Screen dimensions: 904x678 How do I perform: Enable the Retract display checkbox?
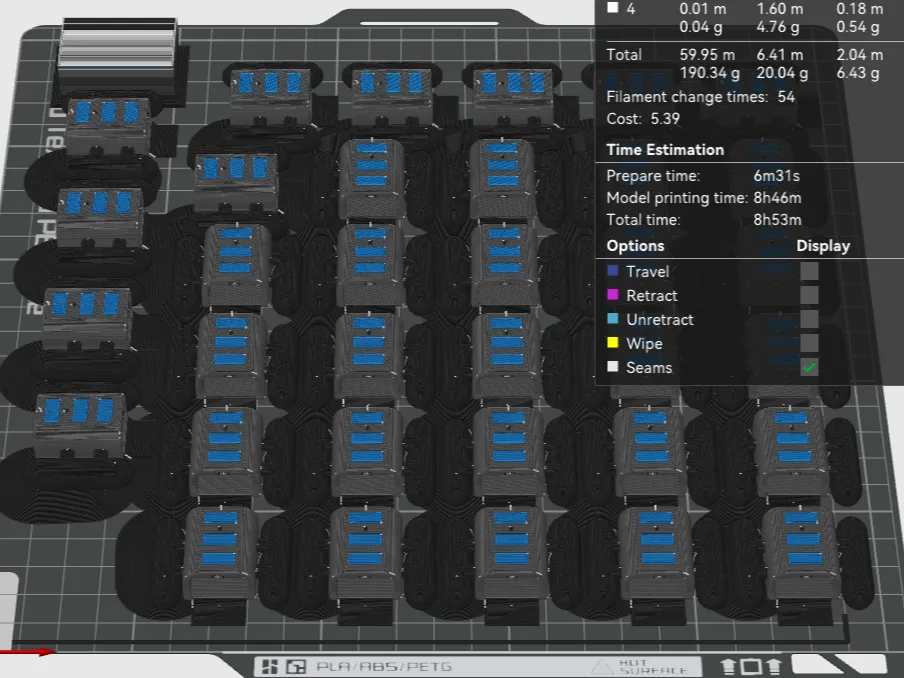[x=809, y=295]
